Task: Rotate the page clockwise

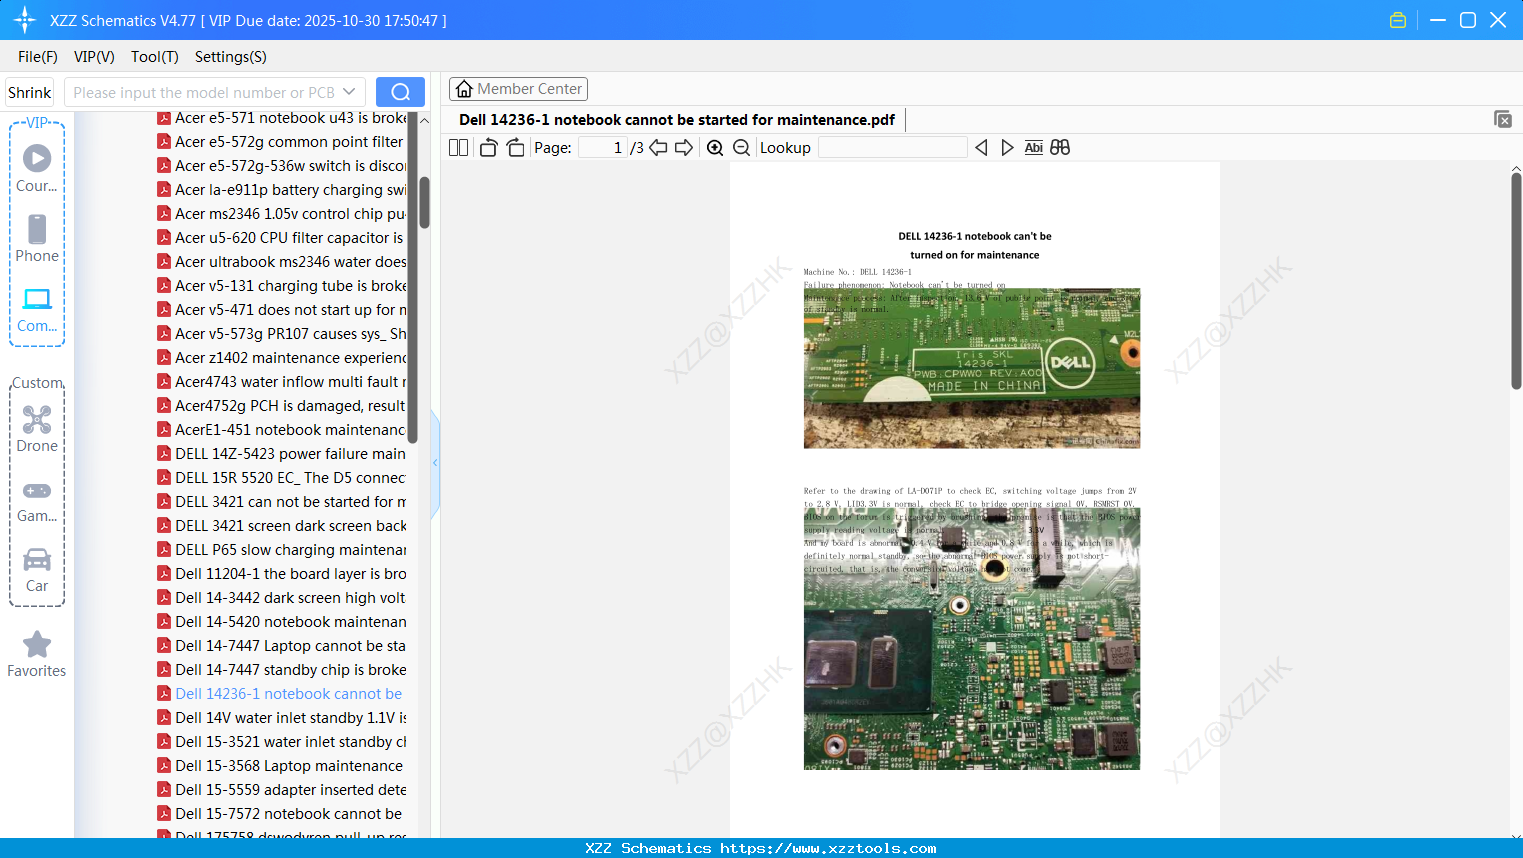Action: pos(515,148)
